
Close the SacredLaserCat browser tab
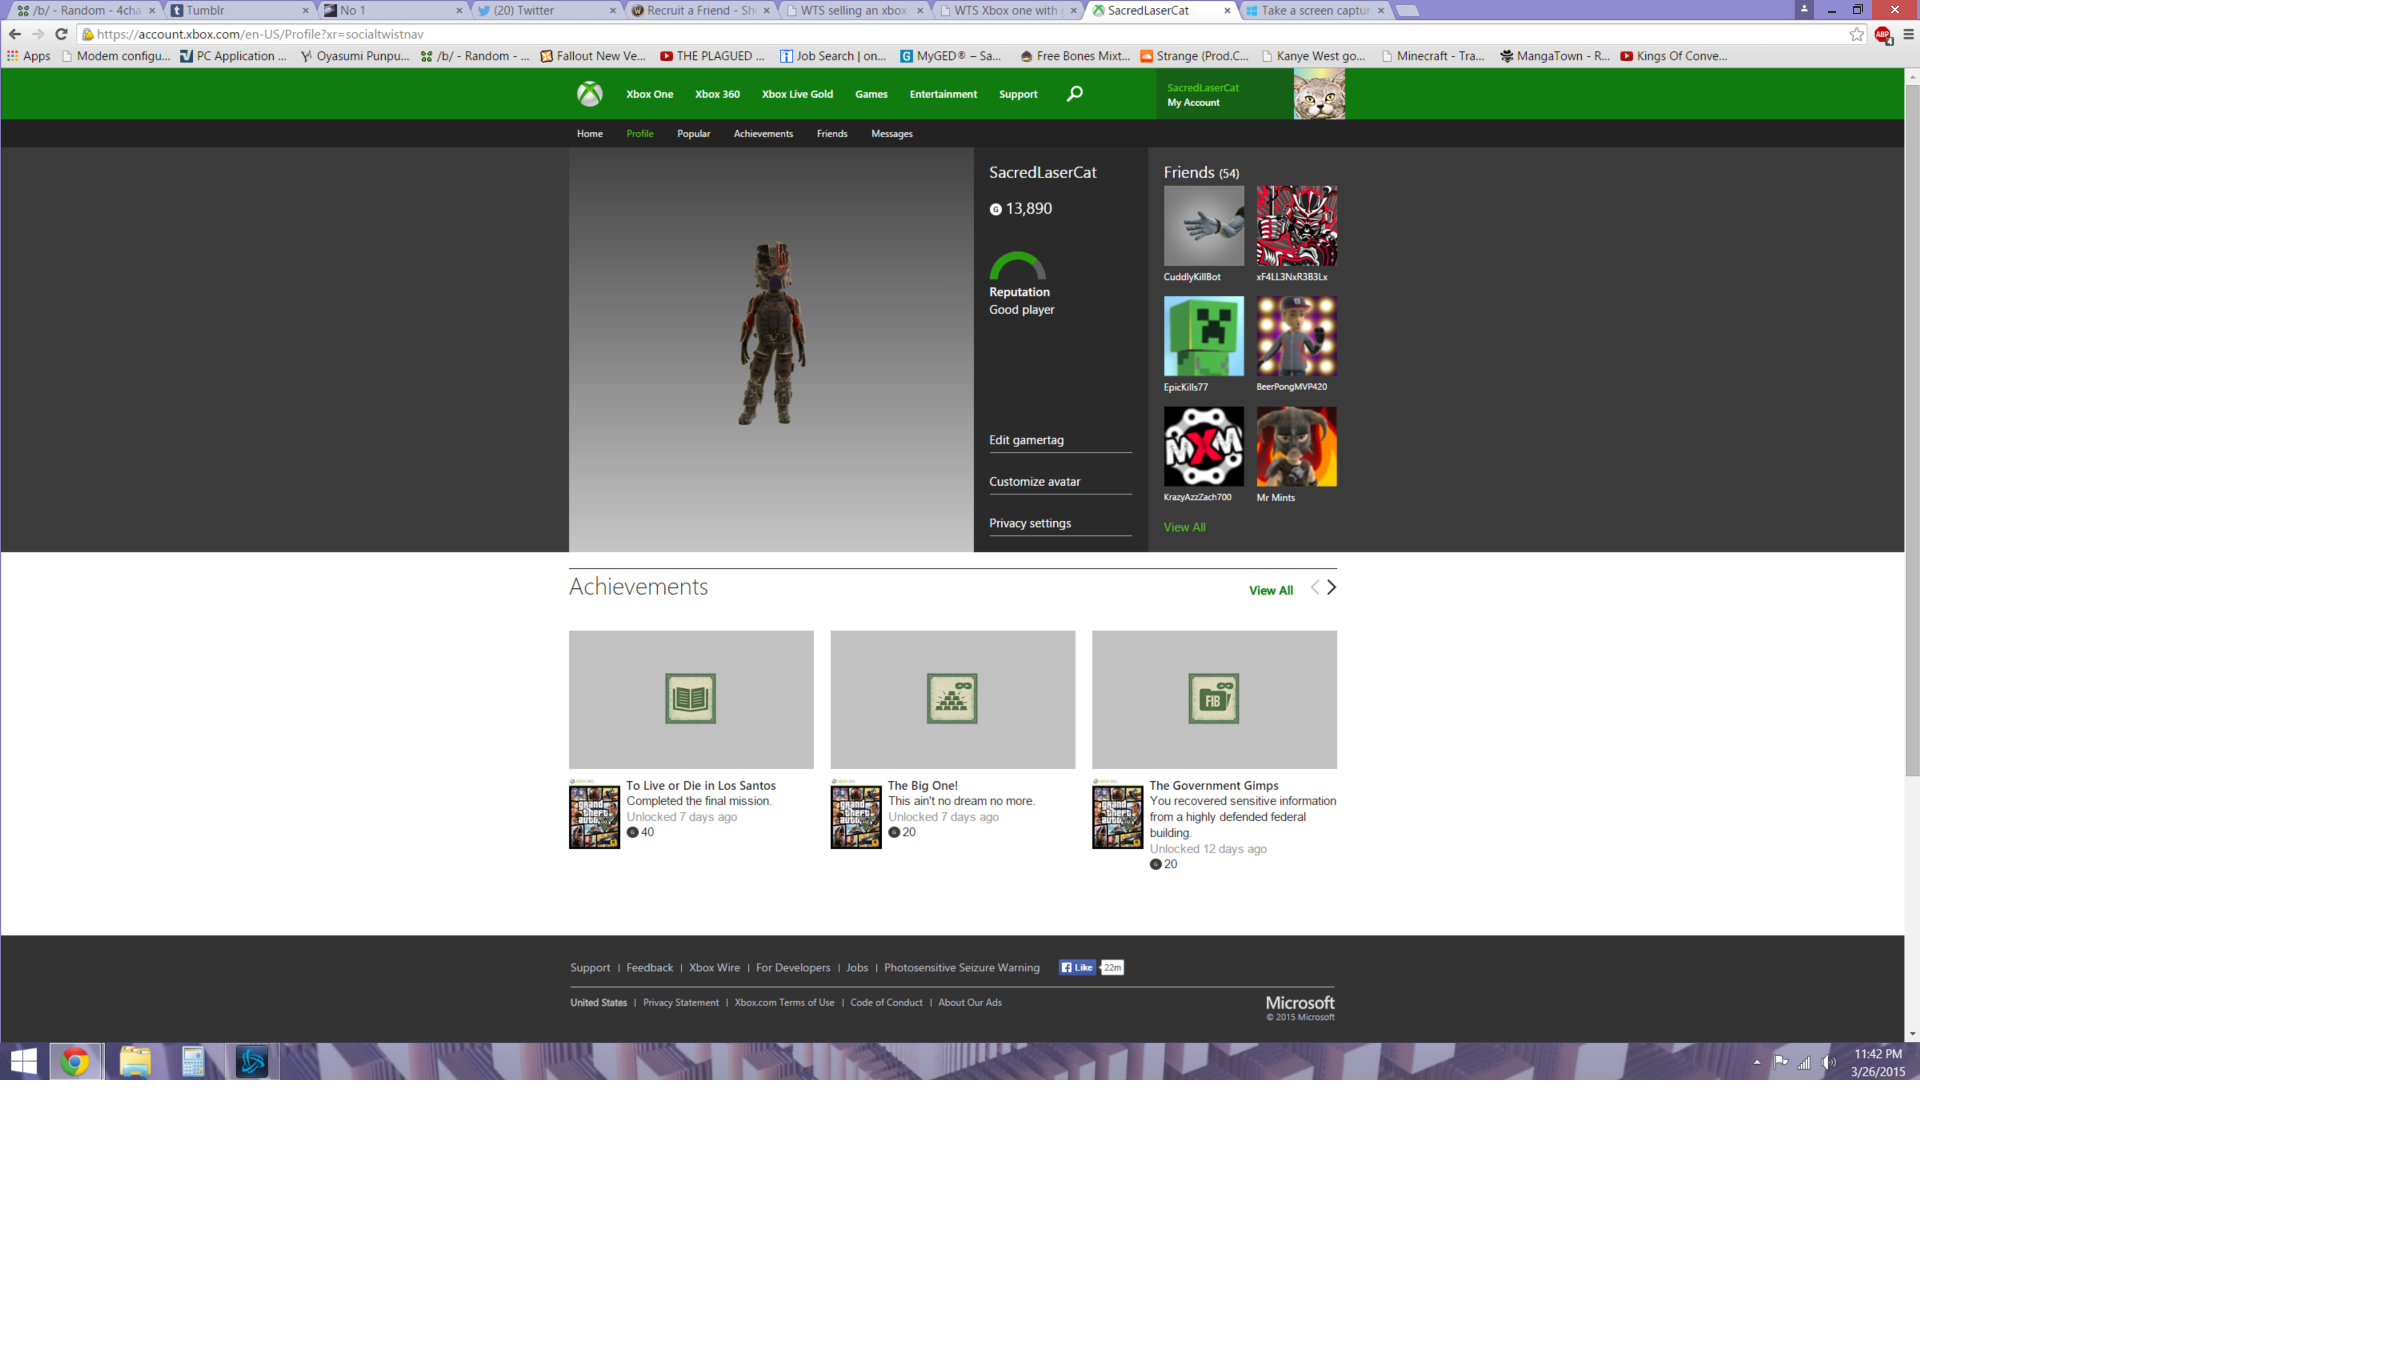1227,10
